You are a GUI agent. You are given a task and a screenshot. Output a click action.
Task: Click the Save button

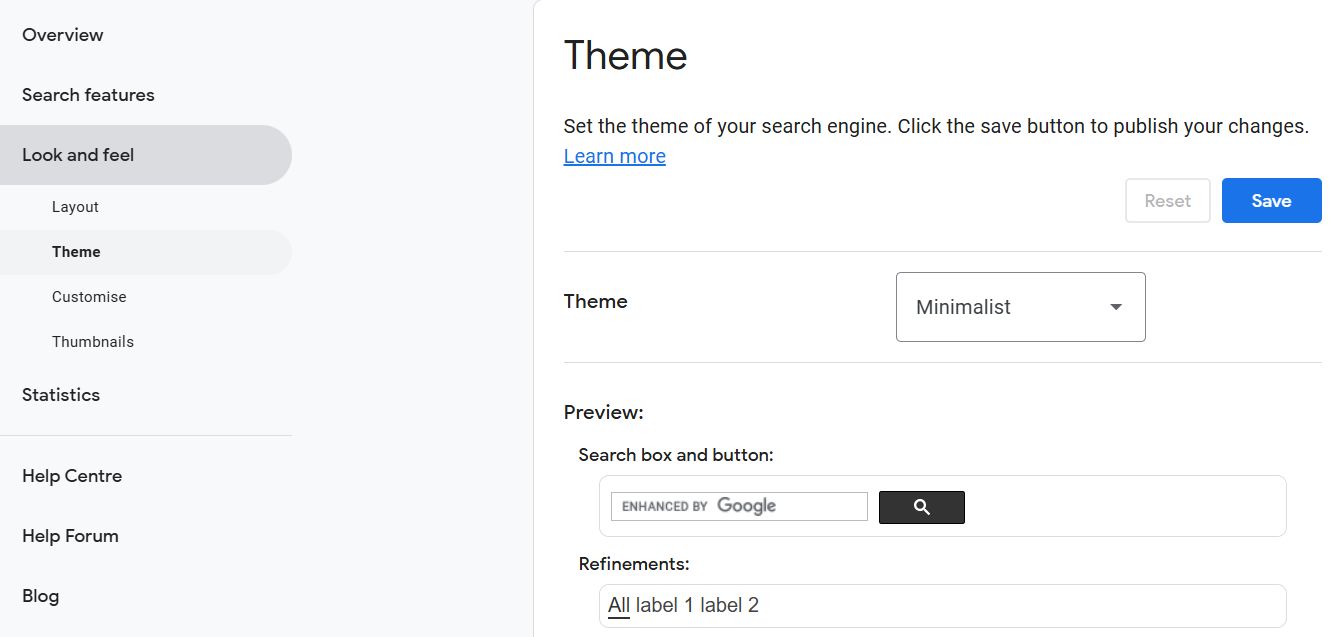click(1271, 201)
